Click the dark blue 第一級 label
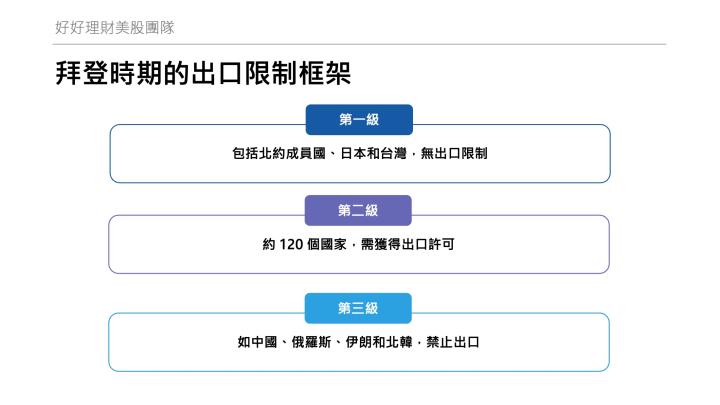 pyautogui.click(x=359, y=120)
